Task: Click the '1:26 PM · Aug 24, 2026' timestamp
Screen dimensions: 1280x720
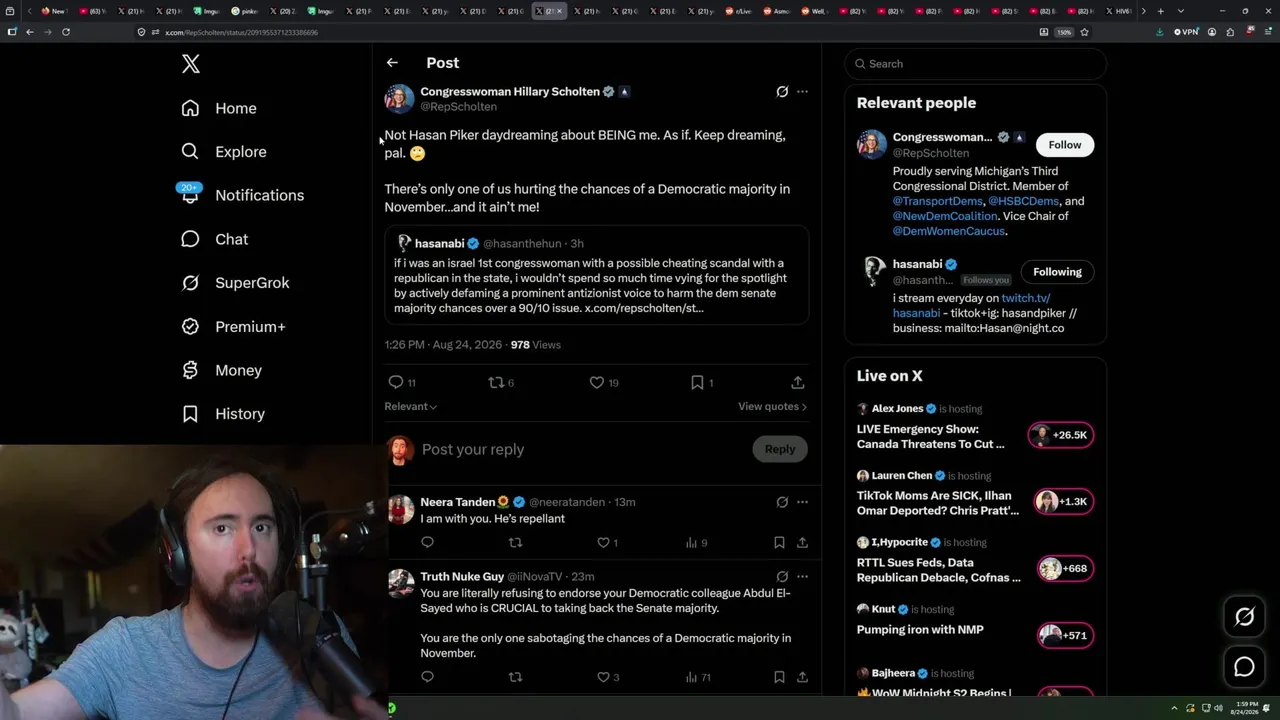Action: click(x=445, y=345)
